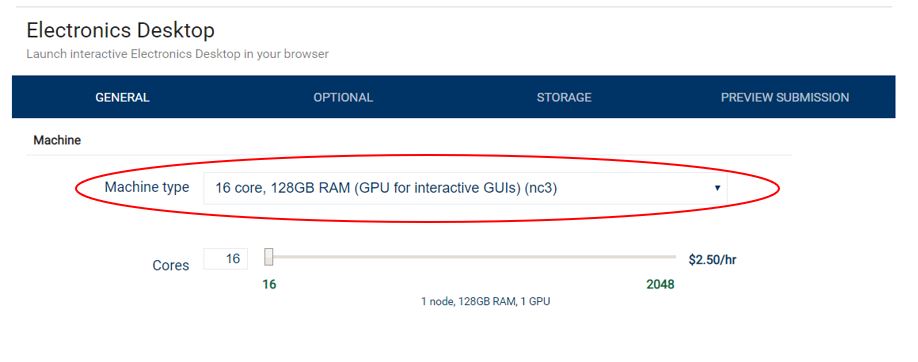Screen dimensions: 918x362
Task: Switch to the GENERAL tab
Action: click(122, 97)
